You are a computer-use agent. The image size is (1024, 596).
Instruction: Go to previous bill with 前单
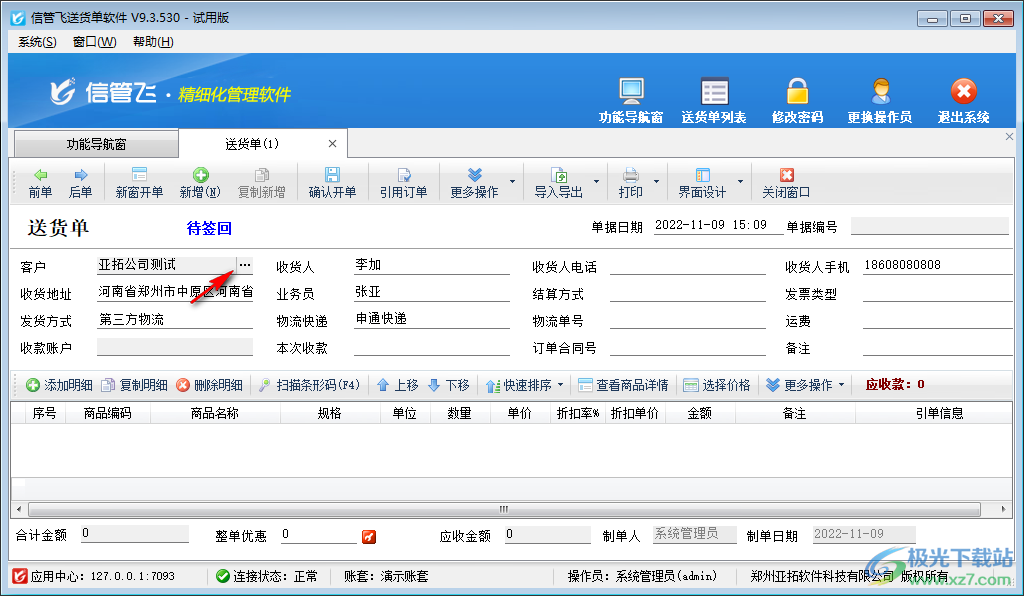pos(40,183)
